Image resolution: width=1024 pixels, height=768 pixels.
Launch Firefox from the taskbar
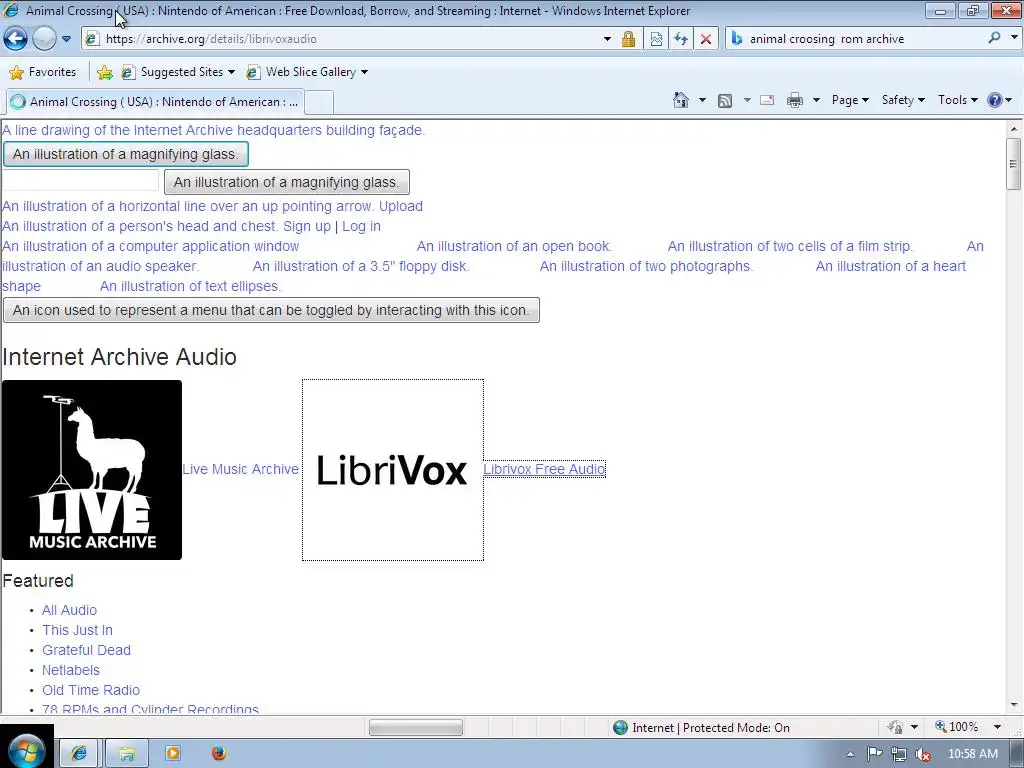(x=219, y=753)
